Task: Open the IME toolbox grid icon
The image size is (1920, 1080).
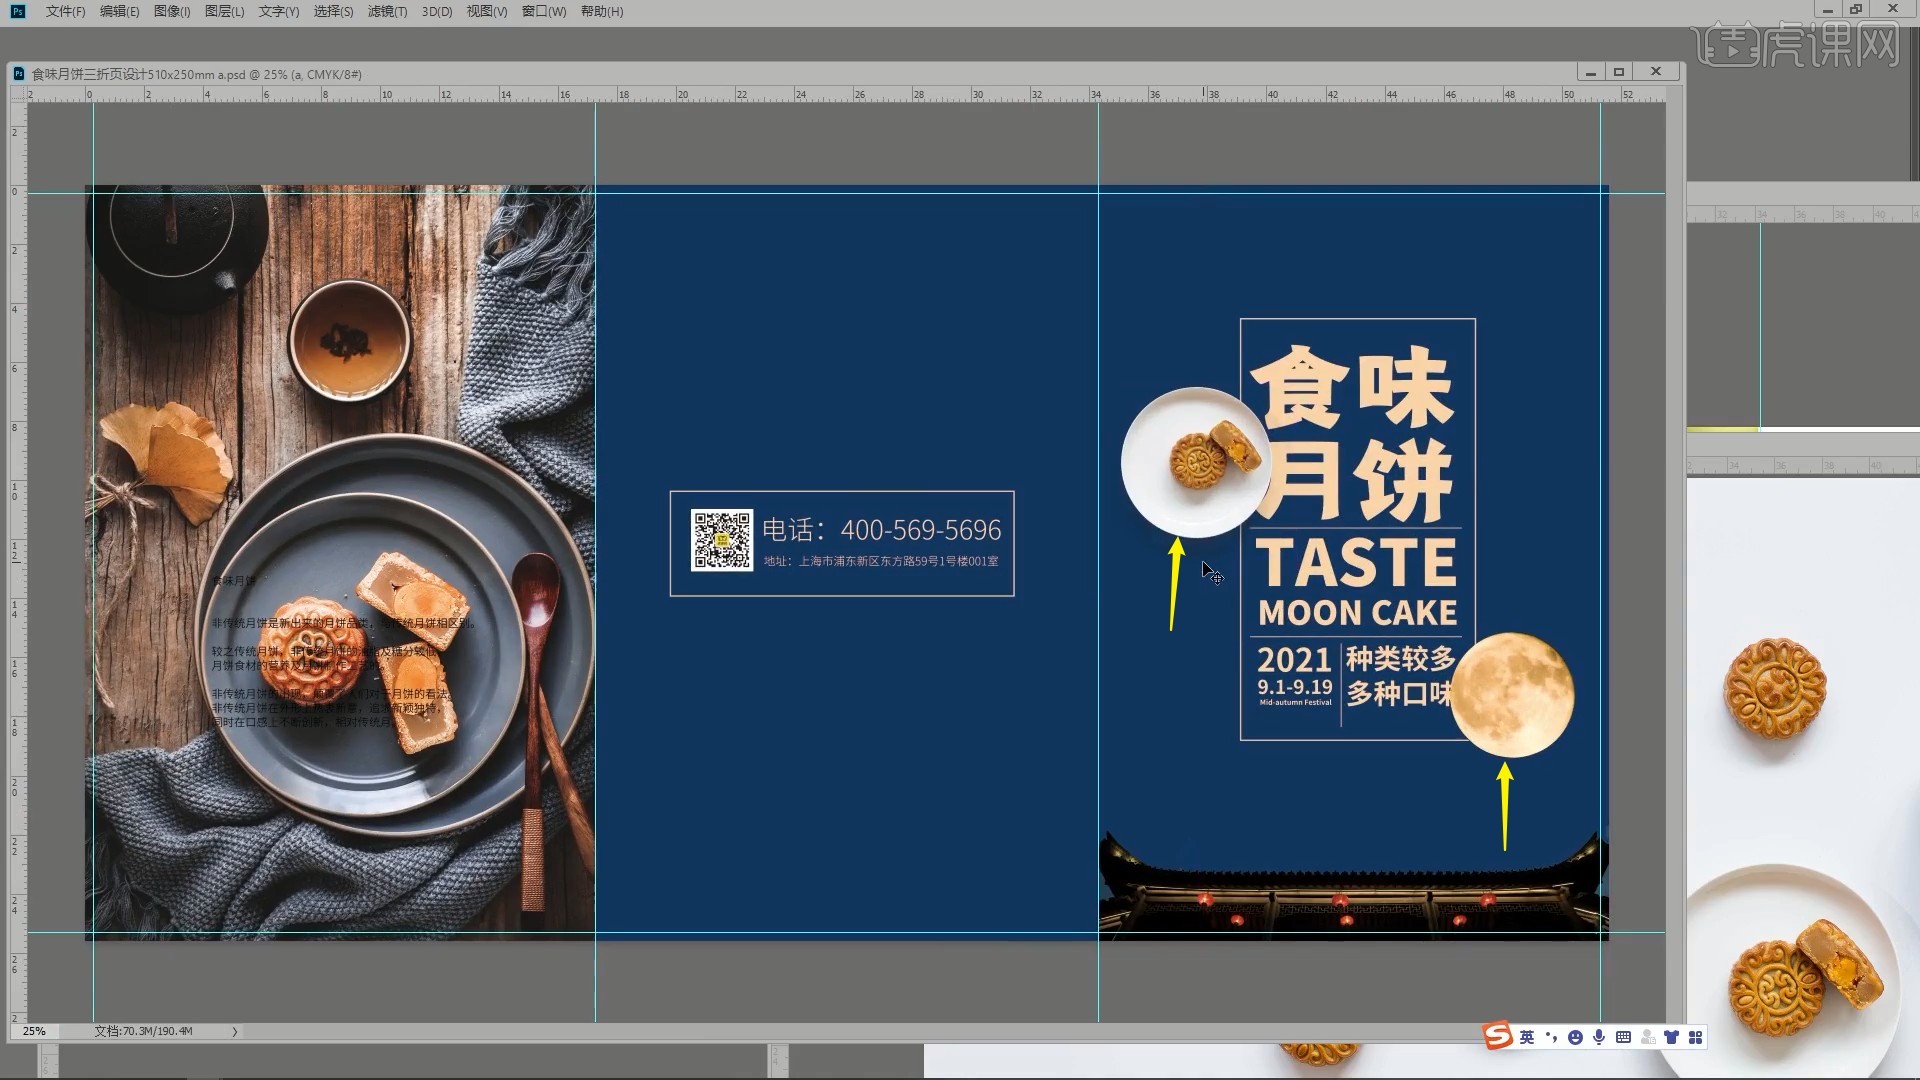Action: click(x=1695, y=1037)
